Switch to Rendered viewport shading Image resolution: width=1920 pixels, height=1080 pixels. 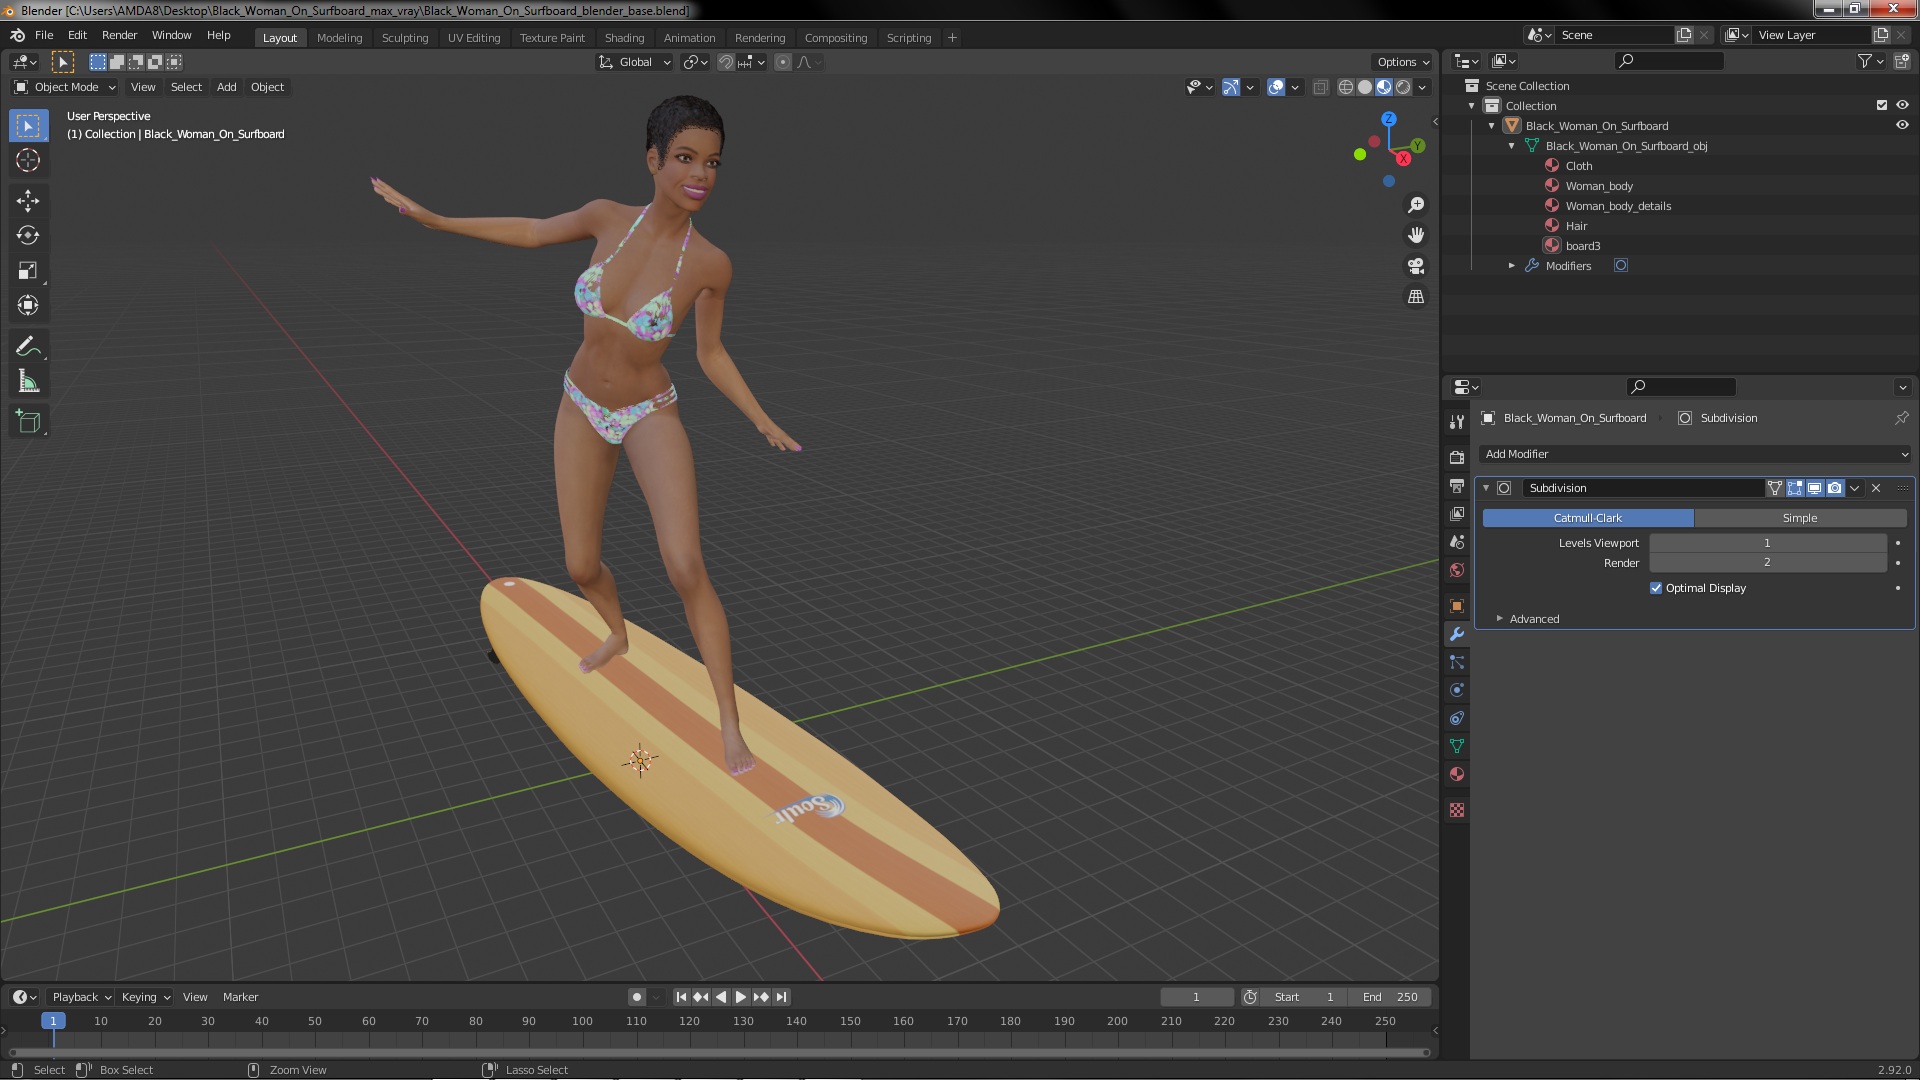click(x=1403, y=87)
